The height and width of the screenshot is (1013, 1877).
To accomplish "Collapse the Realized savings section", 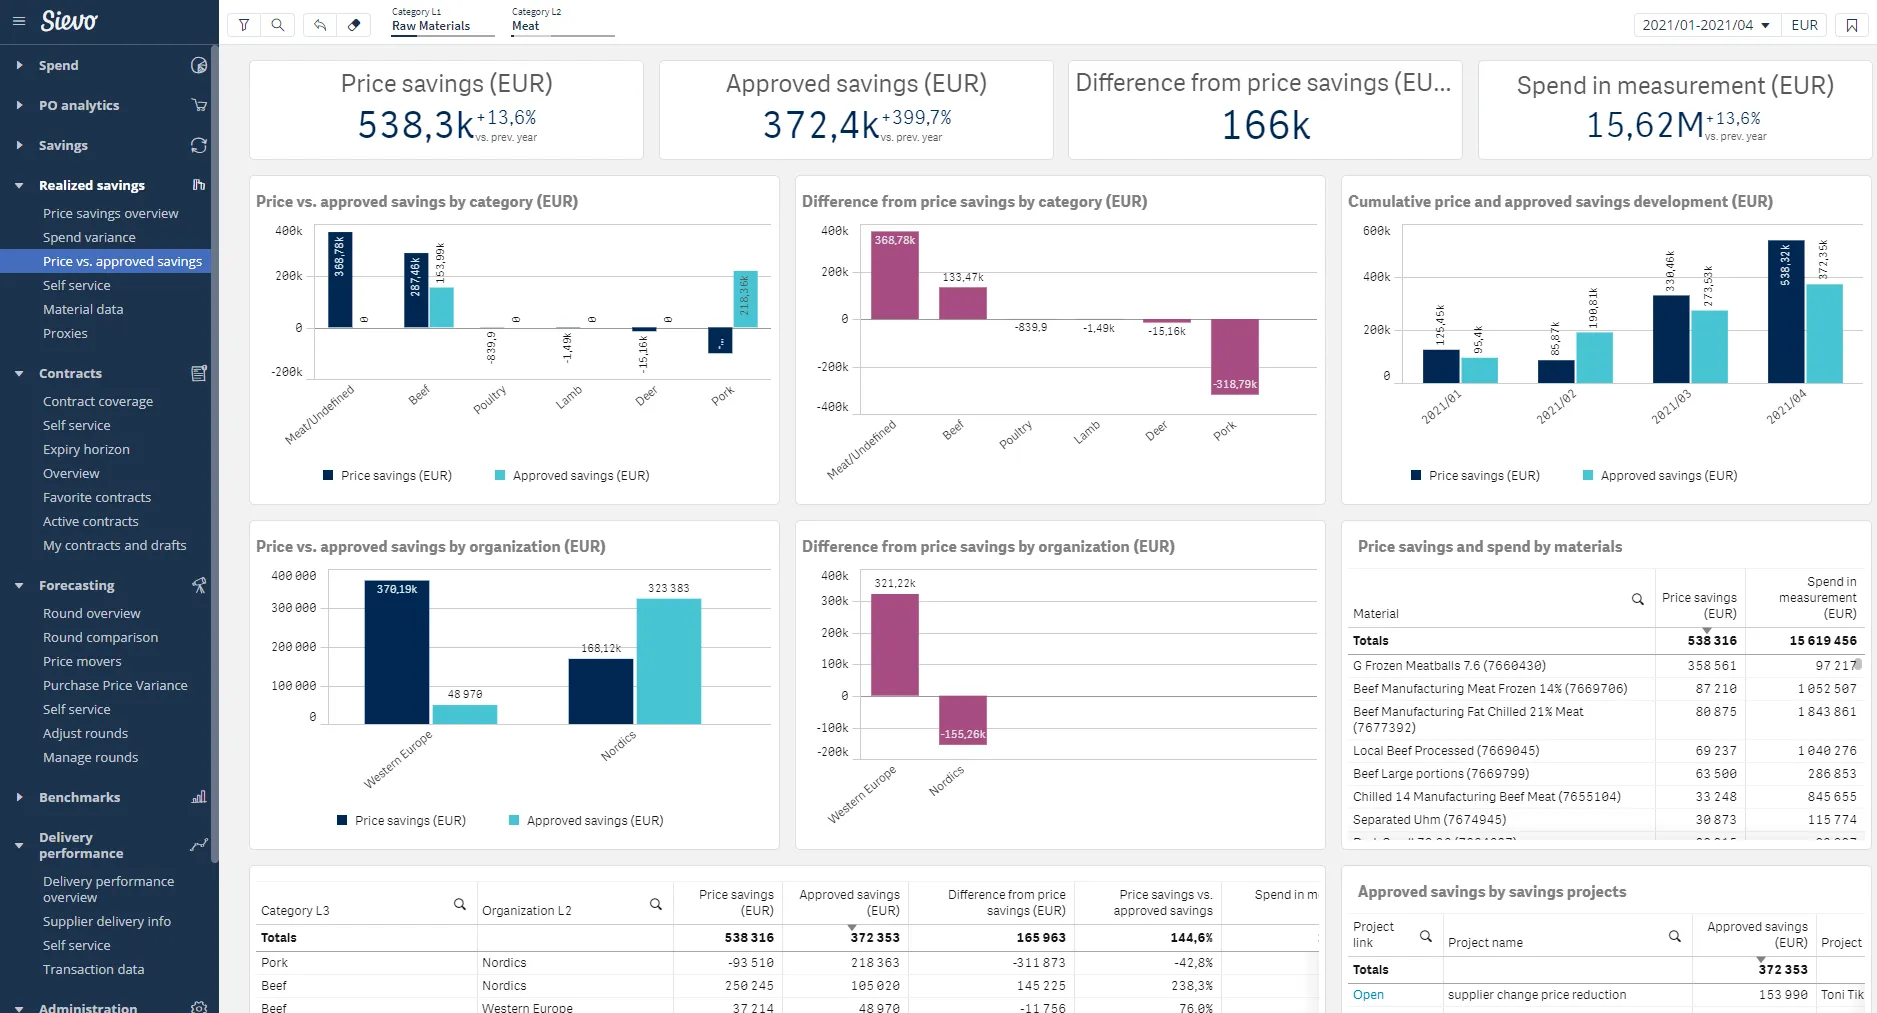I will coord(19,185).
